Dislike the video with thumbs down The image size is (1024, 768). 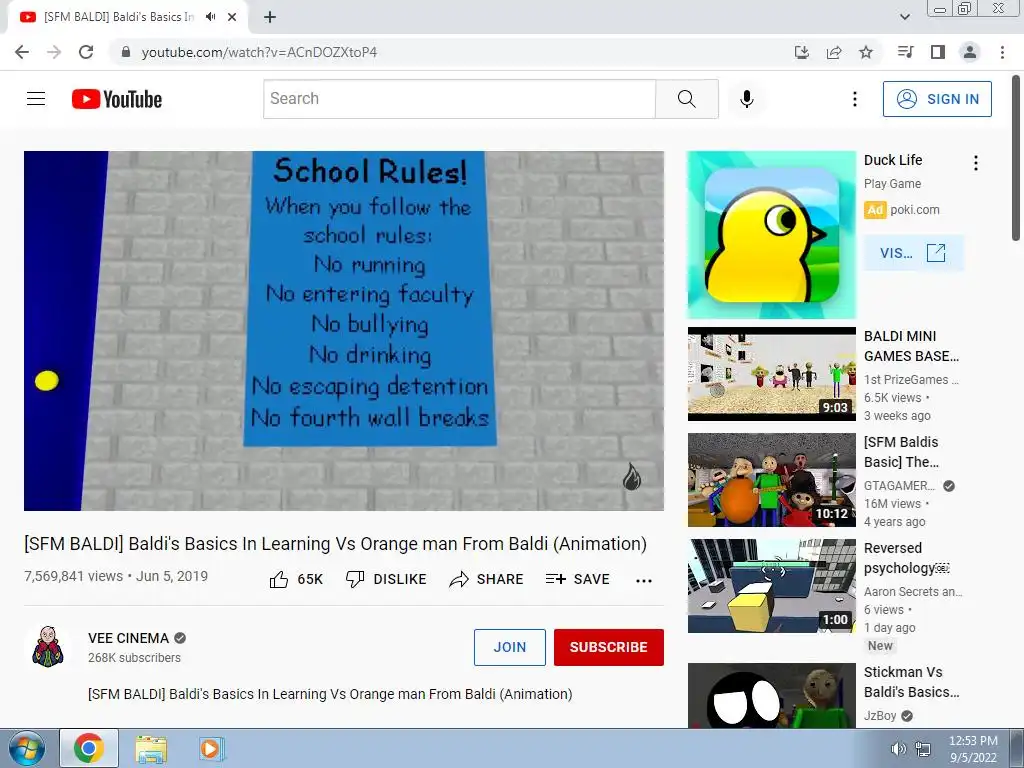pos(385,579)
